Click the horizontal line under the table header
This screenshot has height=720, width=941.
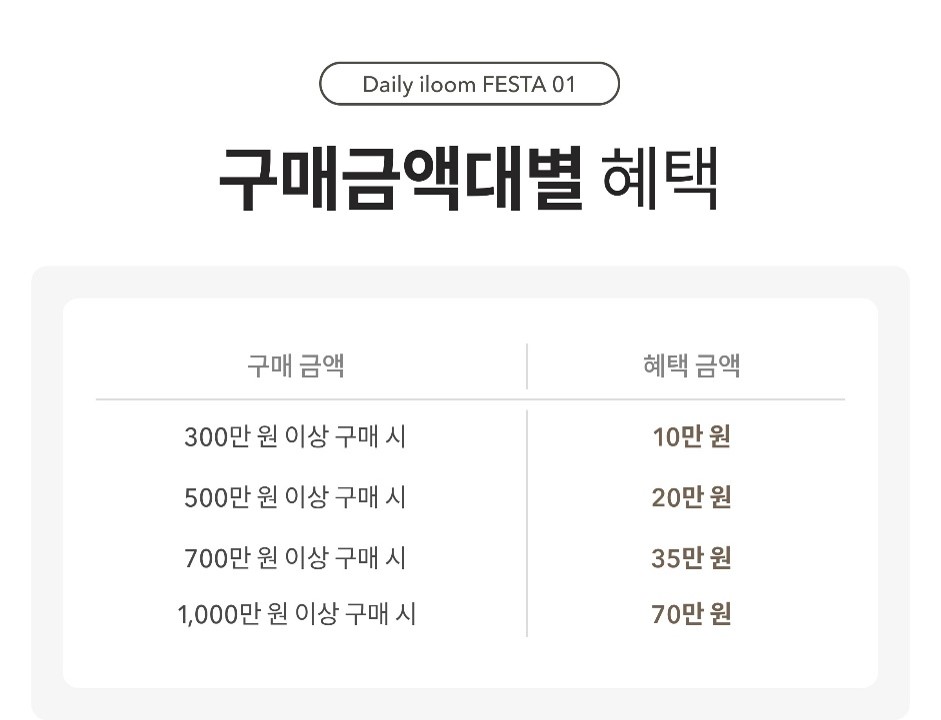[300, 399]
